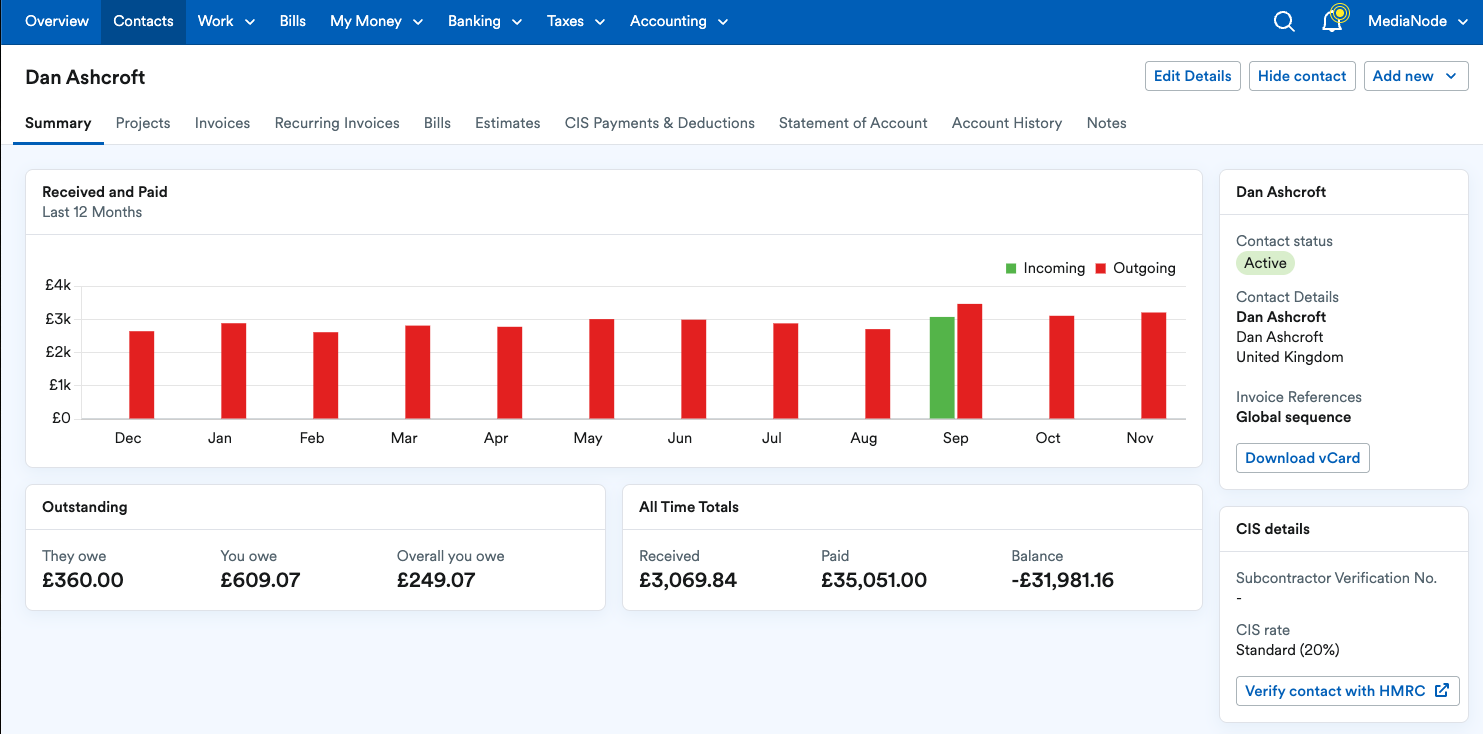The width and height of the screenshot is (1483, 734).
Task: Go to Overview in the top navigation
Action: click(57, 21)
